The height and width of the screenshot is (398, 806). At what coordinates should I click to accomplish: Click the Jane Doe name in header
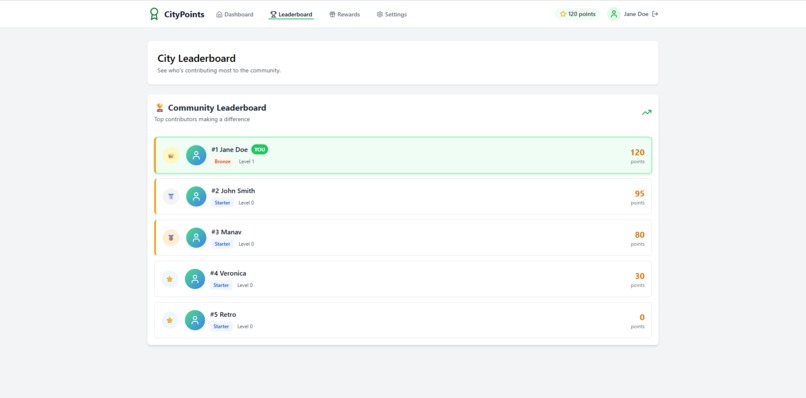636,14
